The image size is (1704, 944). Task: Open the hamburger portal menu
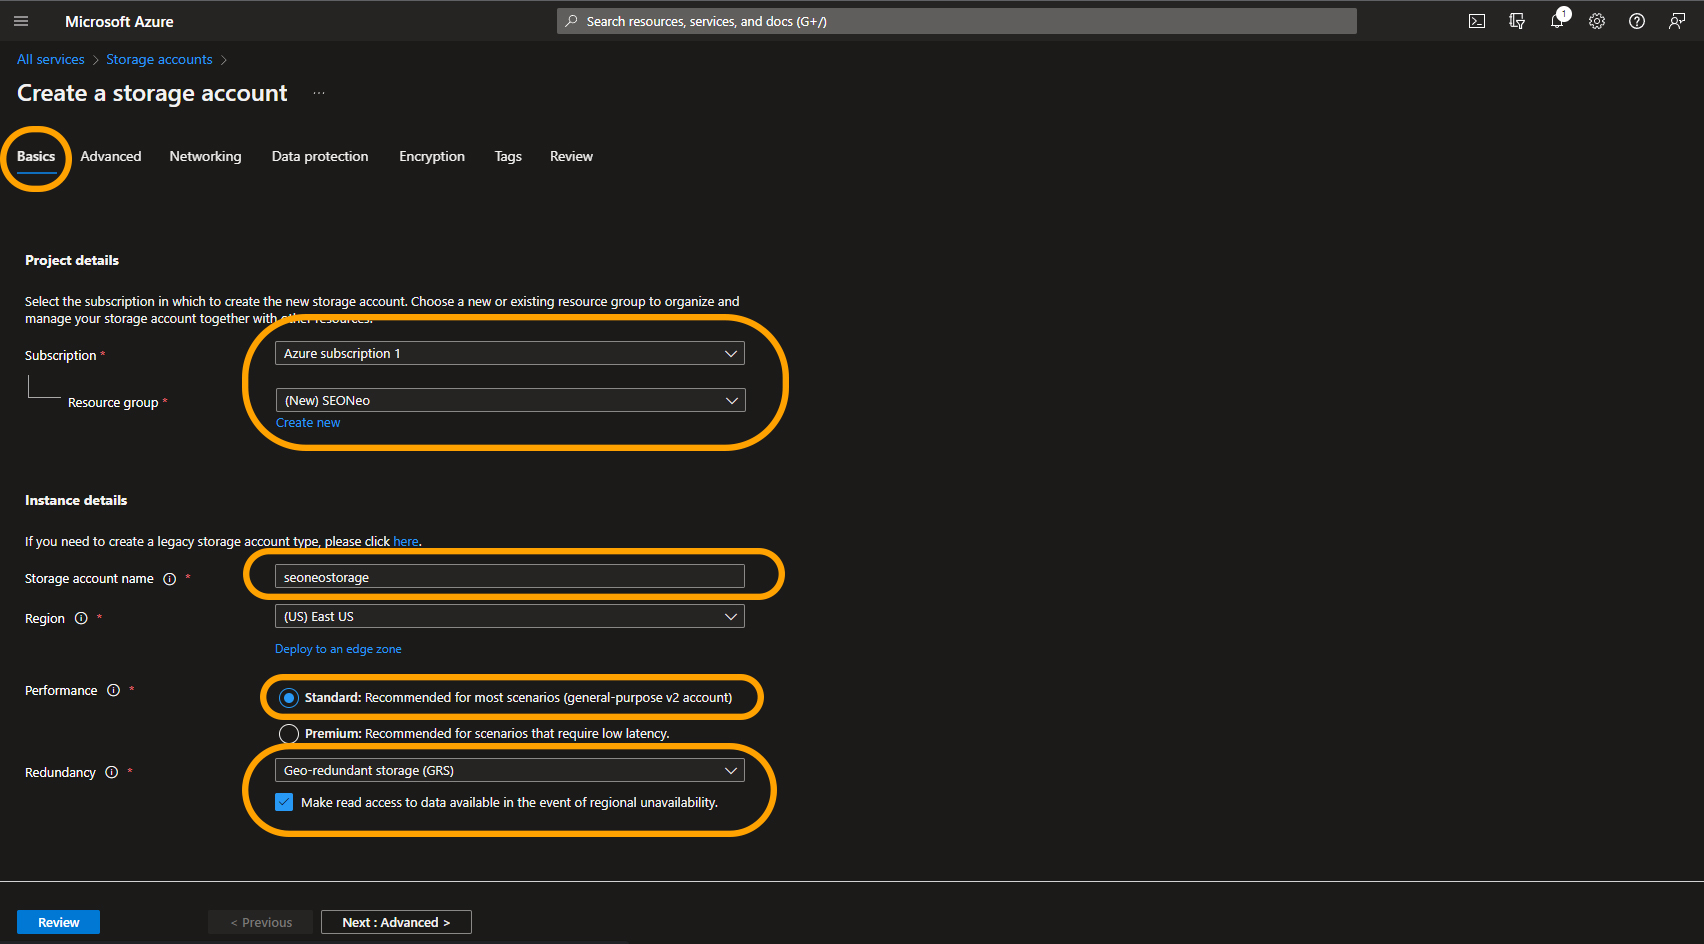click(21, 21)
